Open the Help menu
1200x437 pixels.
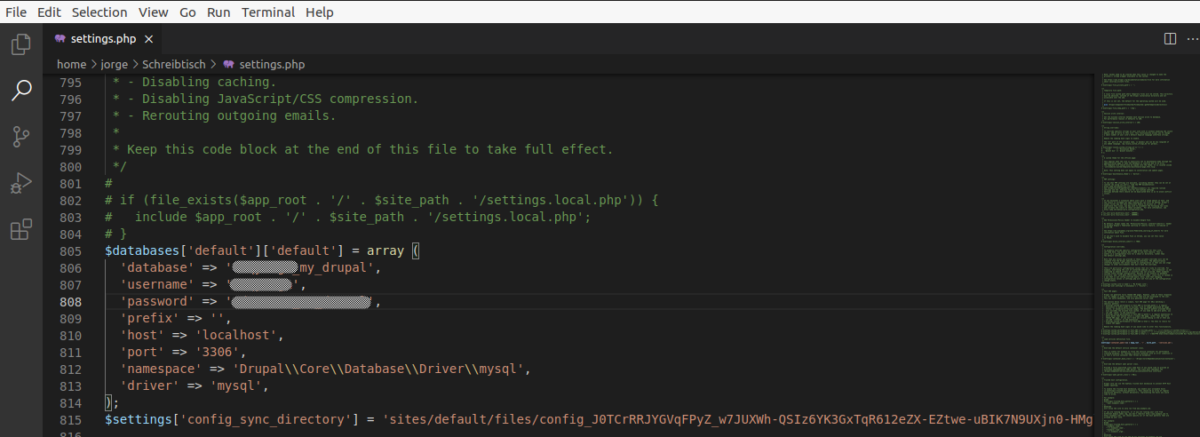(x=319, y=12)
